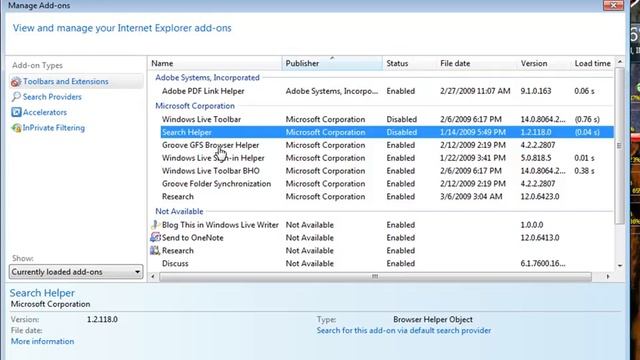Click version 6.1.7600.16... of Discuss
The width and height of the screenshot is (640, 360).
[x=543, y=263]
